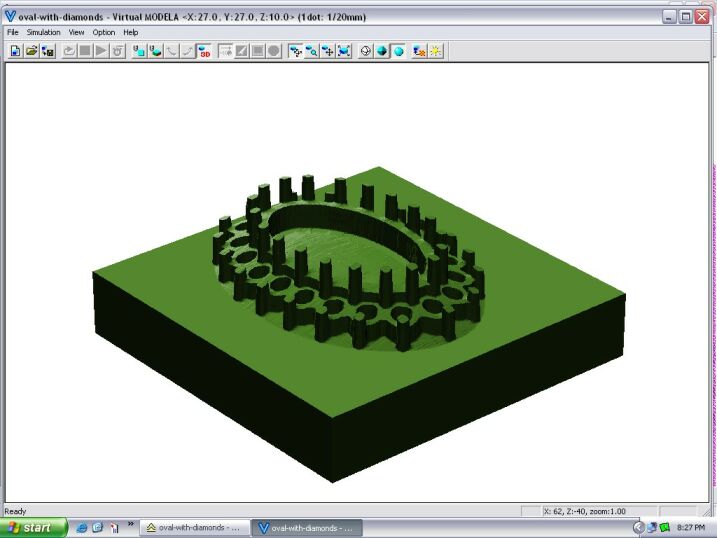Open the Simulation menu
717x538 pixels.
tap(44, 32)
